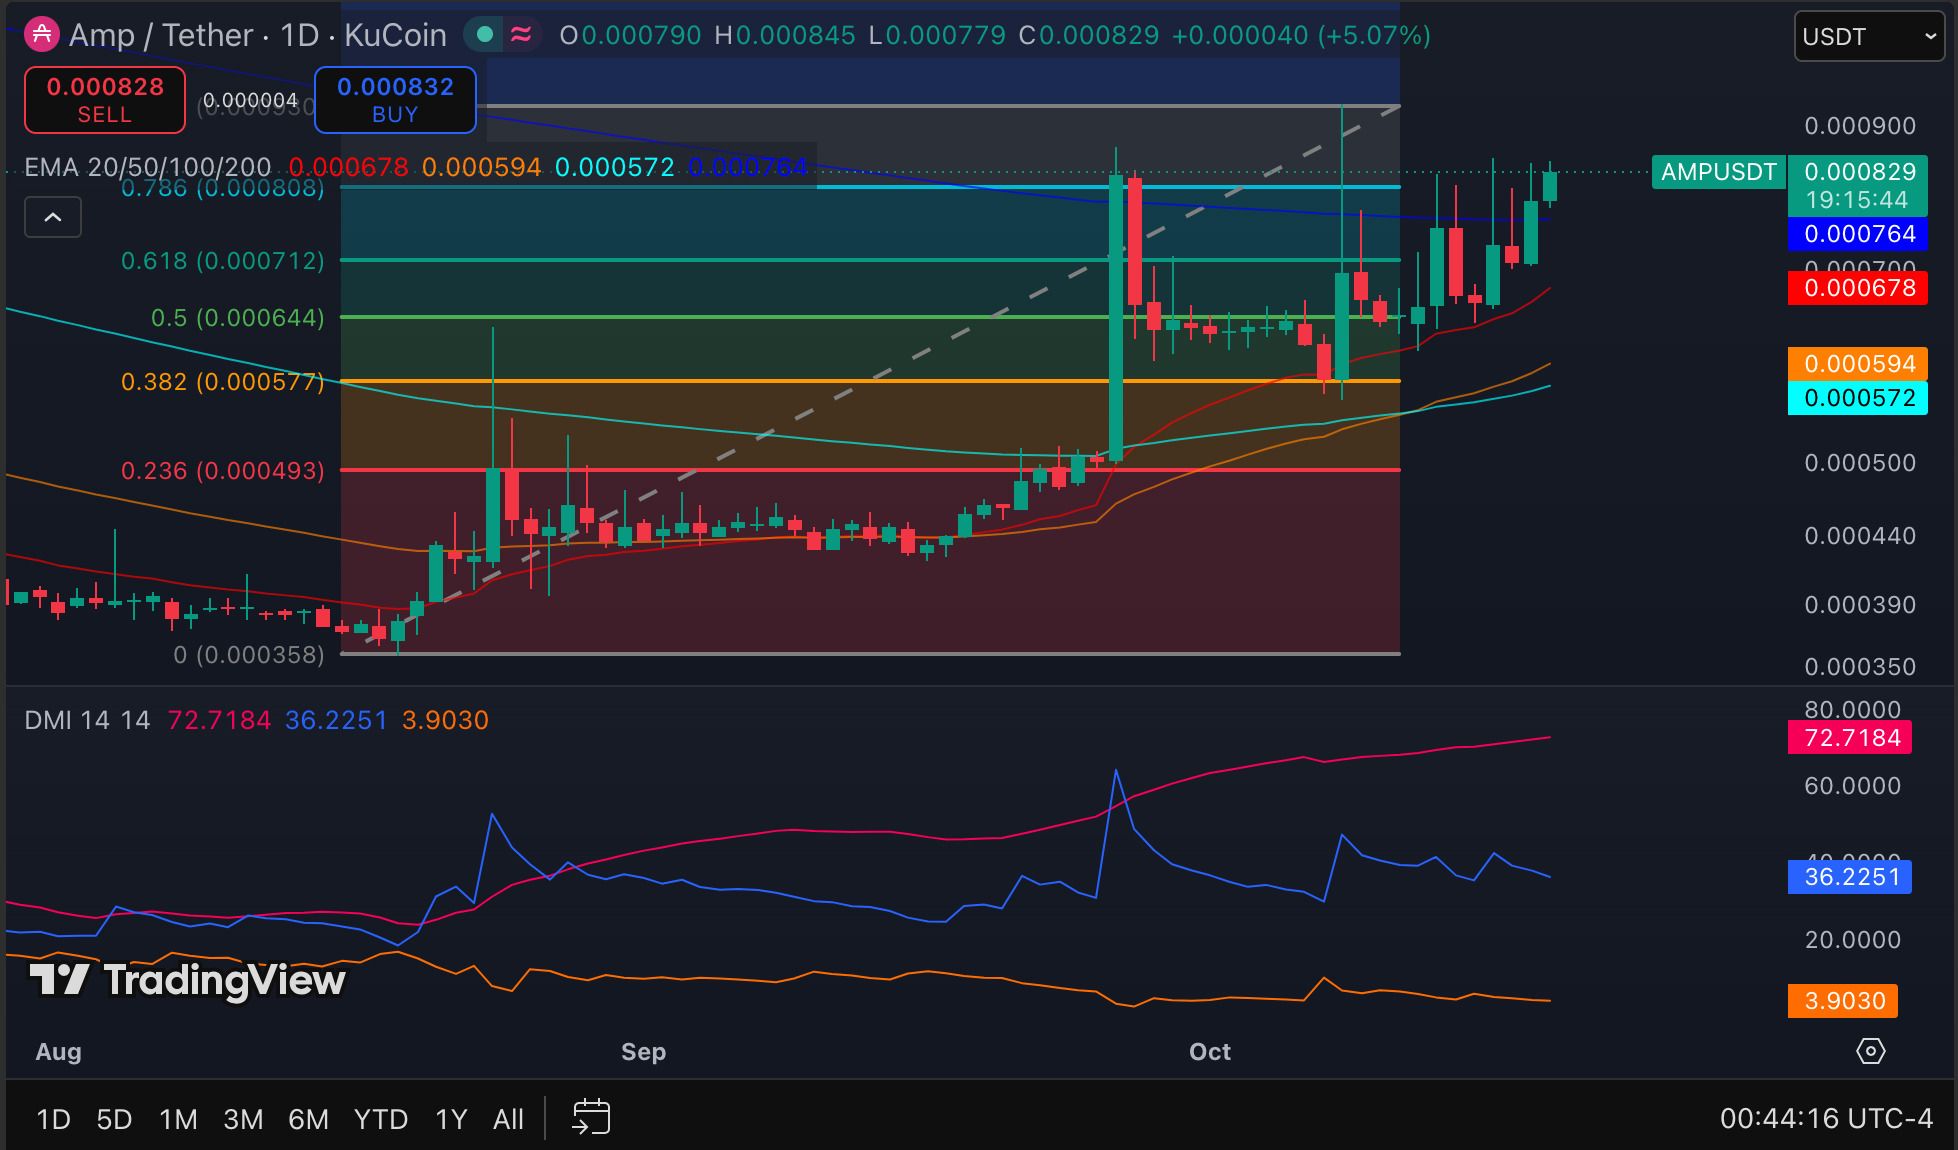Select the All time range
This screenshot has width=1958, height=1150.
[x=508, y=1119]
